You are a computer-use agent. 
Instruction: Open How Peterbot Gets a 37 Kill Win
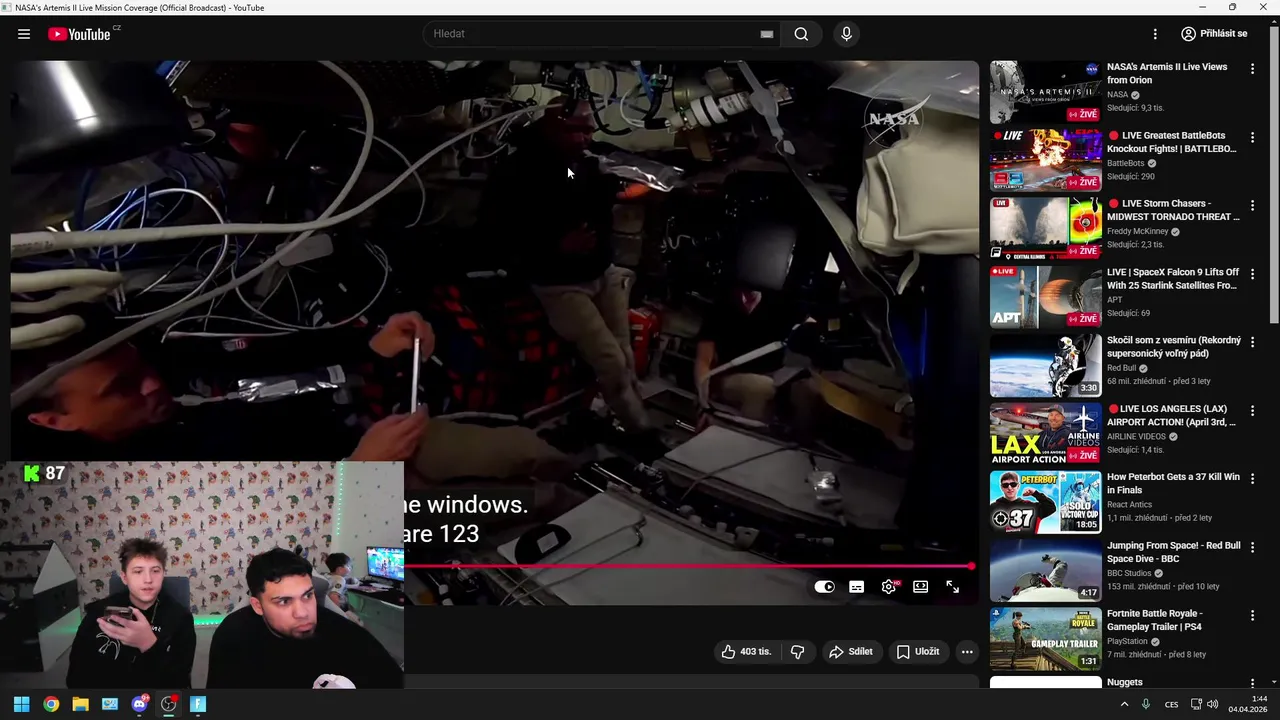tap(1173, 484)
